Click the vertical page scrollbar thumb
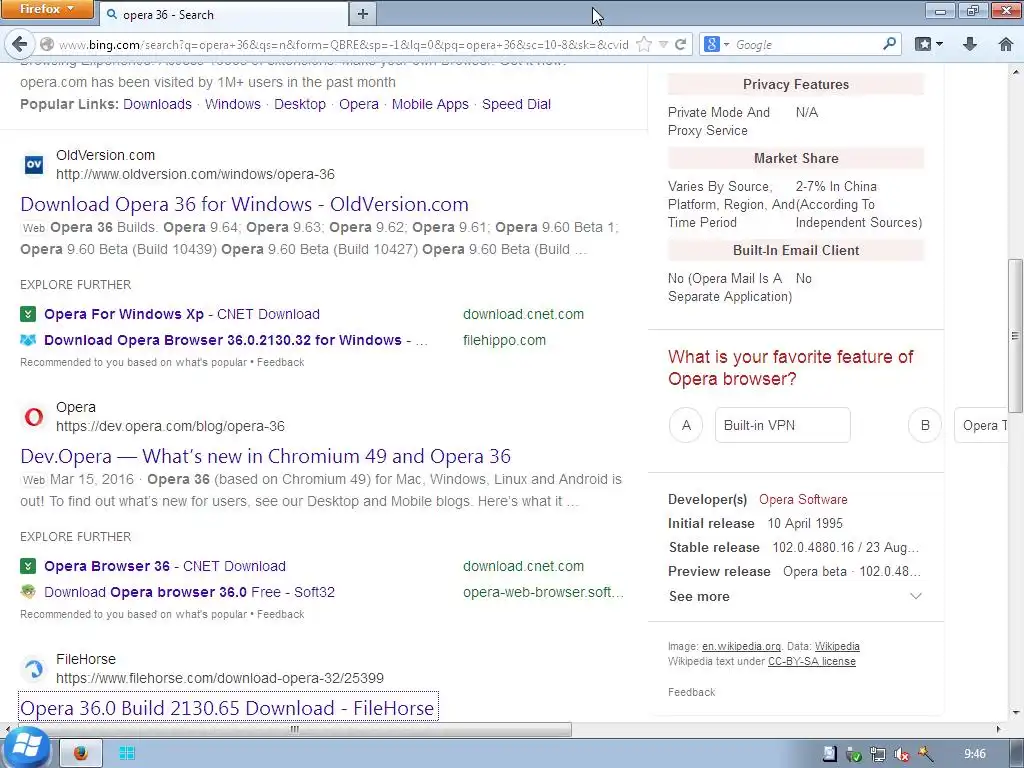This screenshot has height=768, width=1024. click(1015, 336)
